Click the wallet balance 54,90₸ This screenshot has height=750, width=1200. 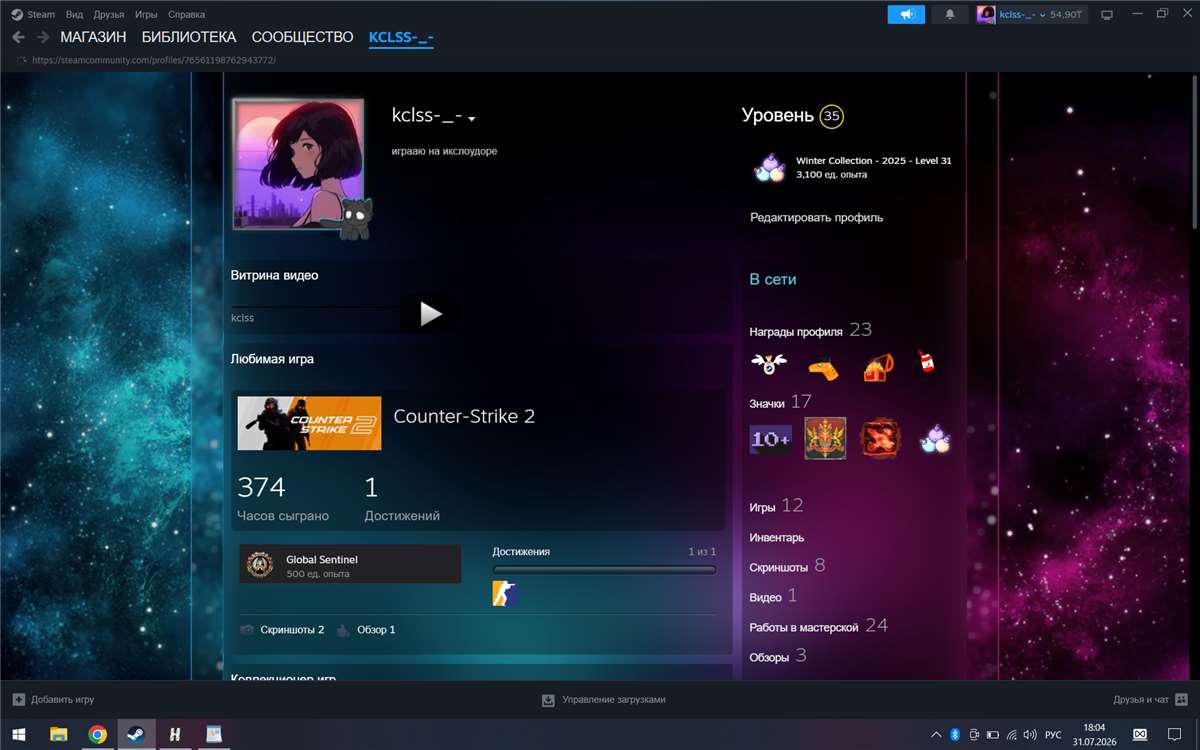click(1068, 15)
